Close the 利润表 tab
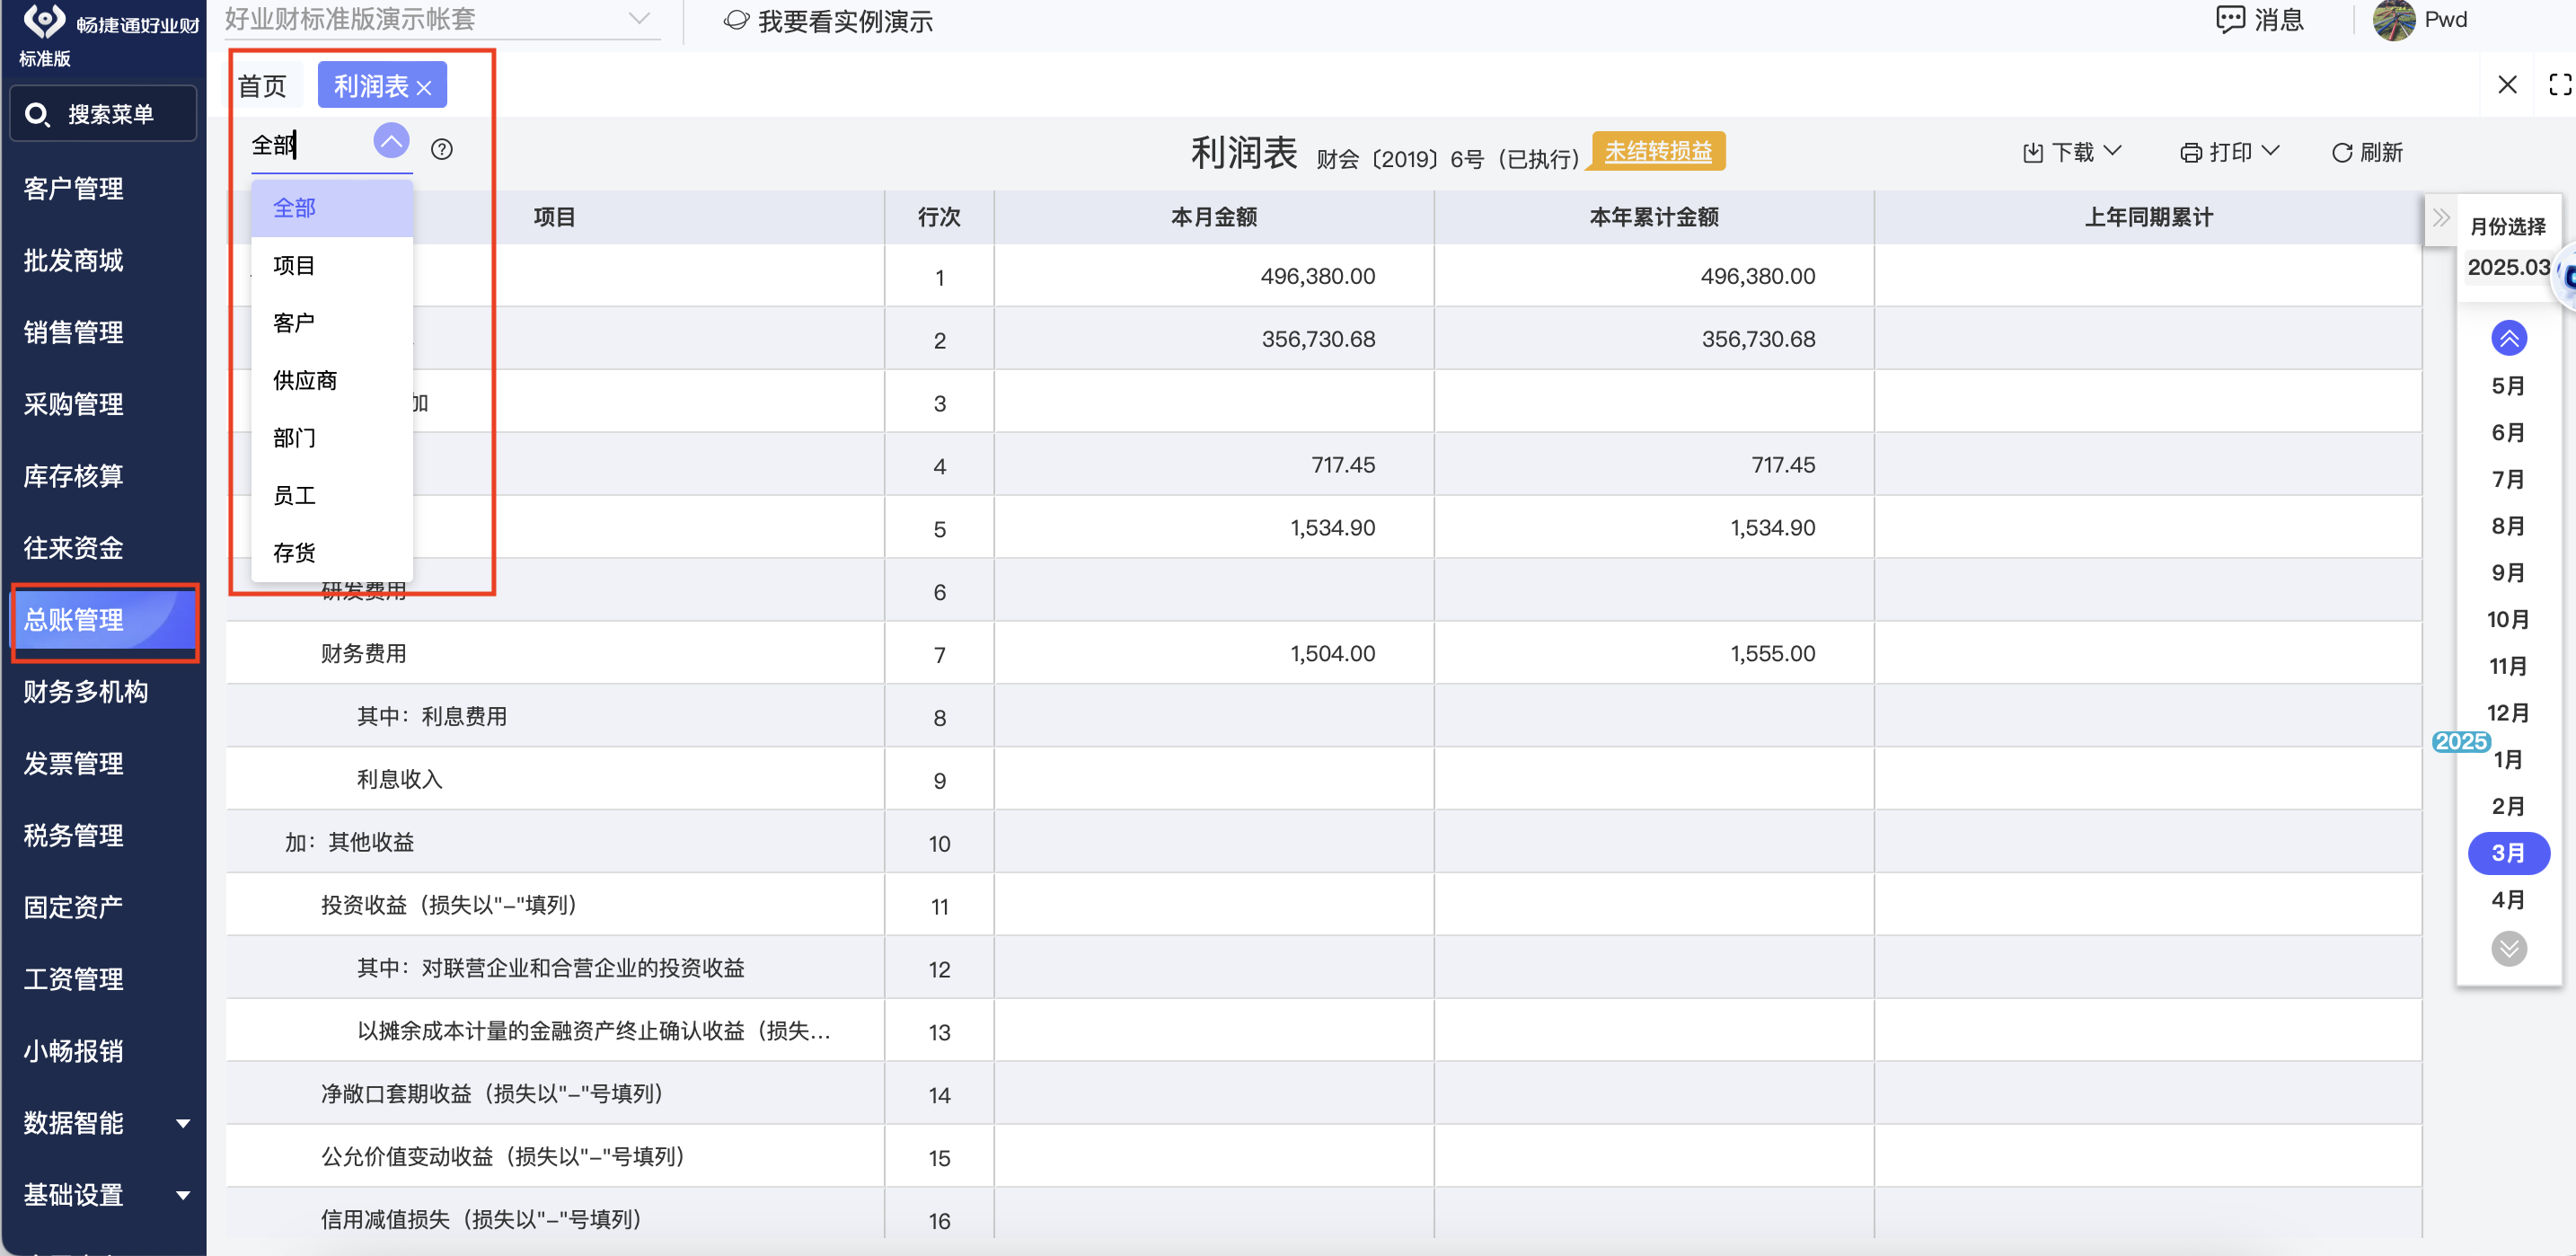The width and height of the screenshot is (2576, 1256). point(424,88)
